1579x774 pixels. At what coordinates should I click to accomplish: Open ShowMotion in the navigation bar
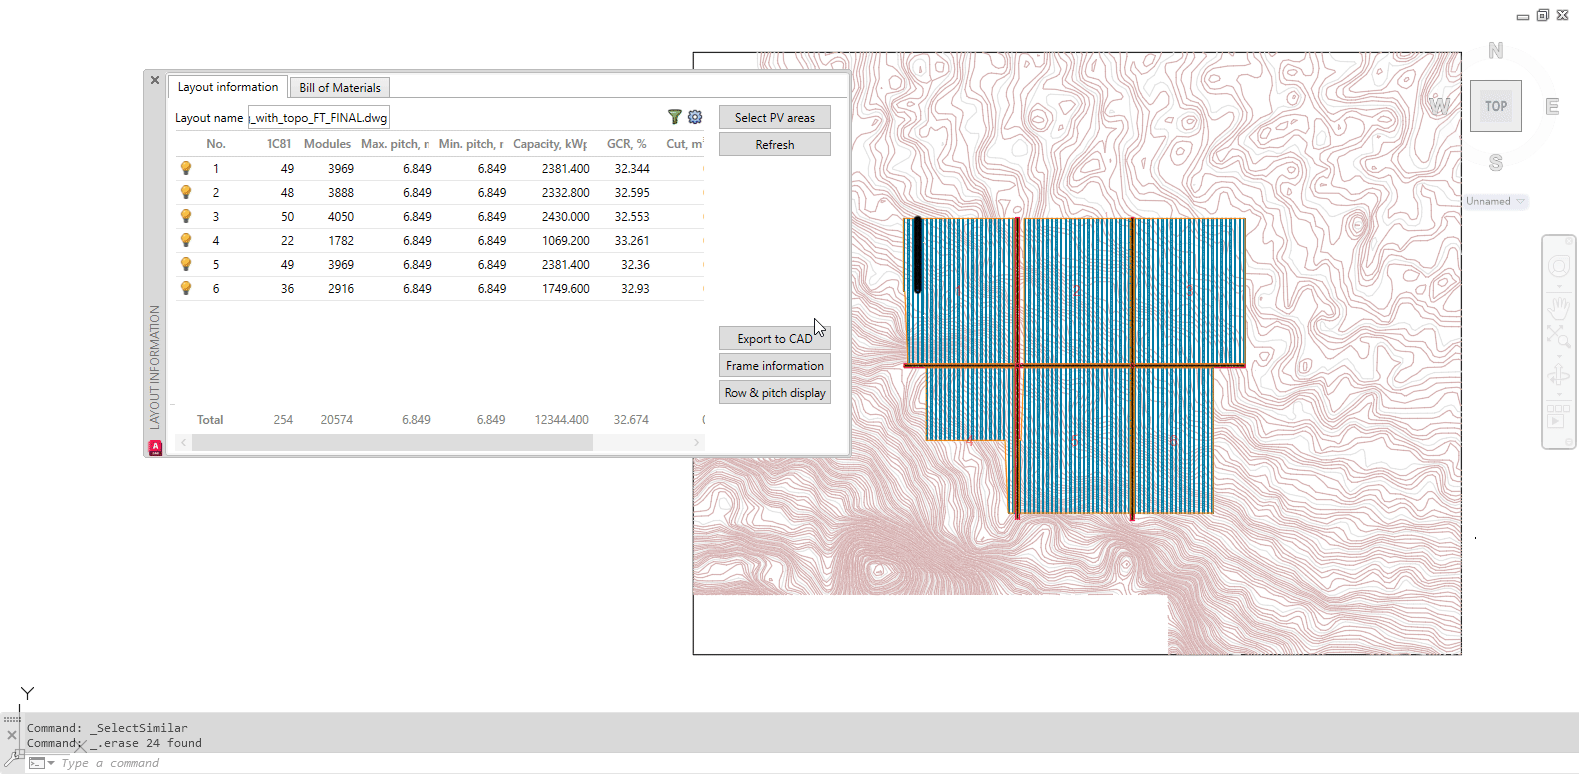[x=1559, y=415]
